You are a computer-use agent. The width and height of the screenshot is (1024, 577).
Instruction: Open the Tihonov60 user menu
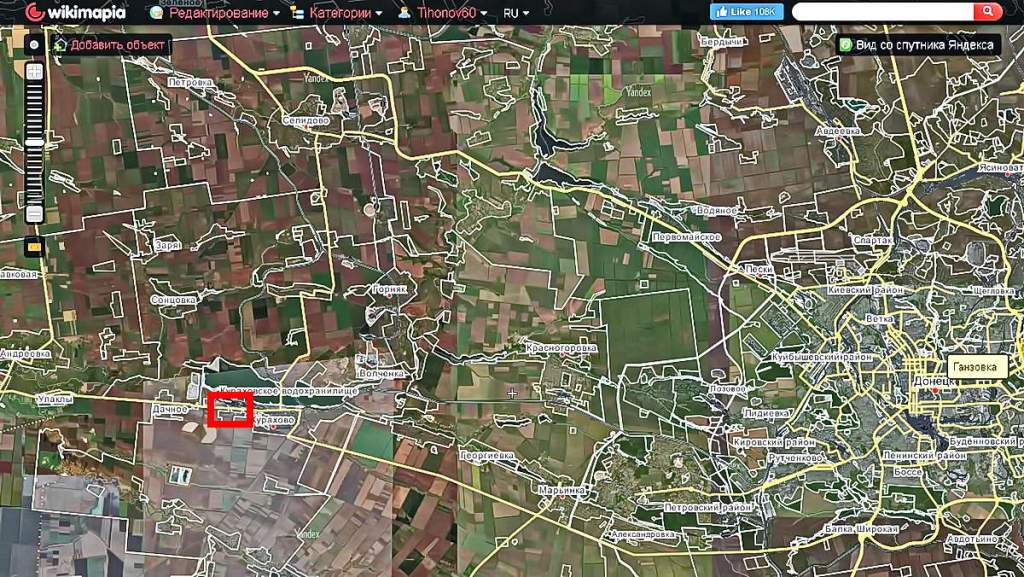pos(442,13)
